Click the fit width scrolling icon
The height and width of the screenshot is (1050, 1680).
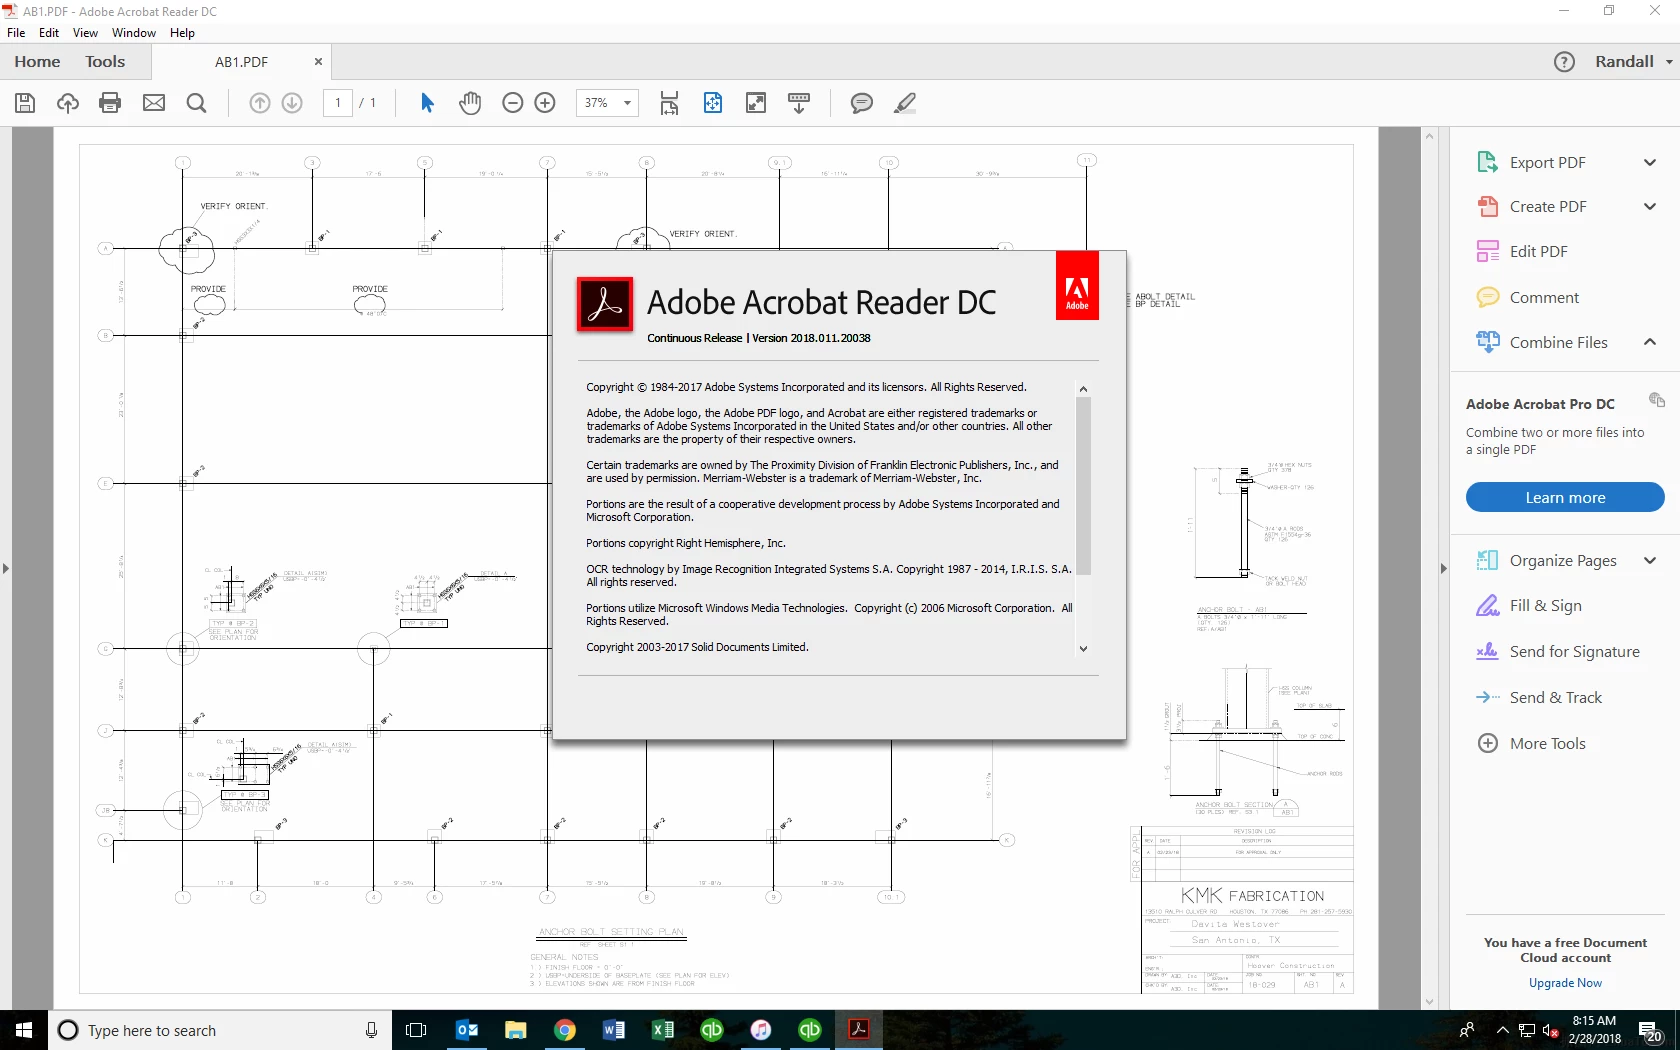[x=670, y=103]
